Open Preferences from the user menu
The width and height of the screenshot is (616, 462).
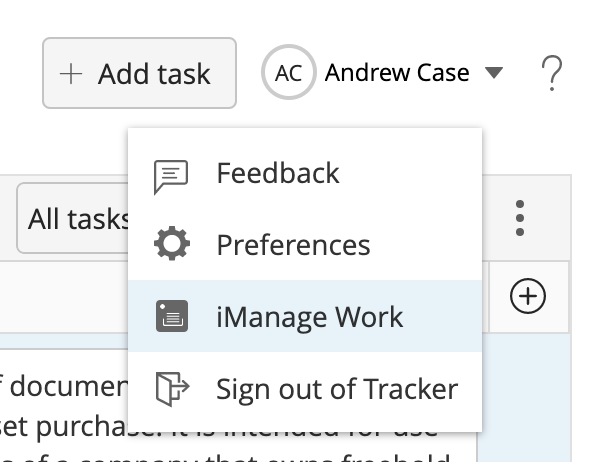pos(293,245)
